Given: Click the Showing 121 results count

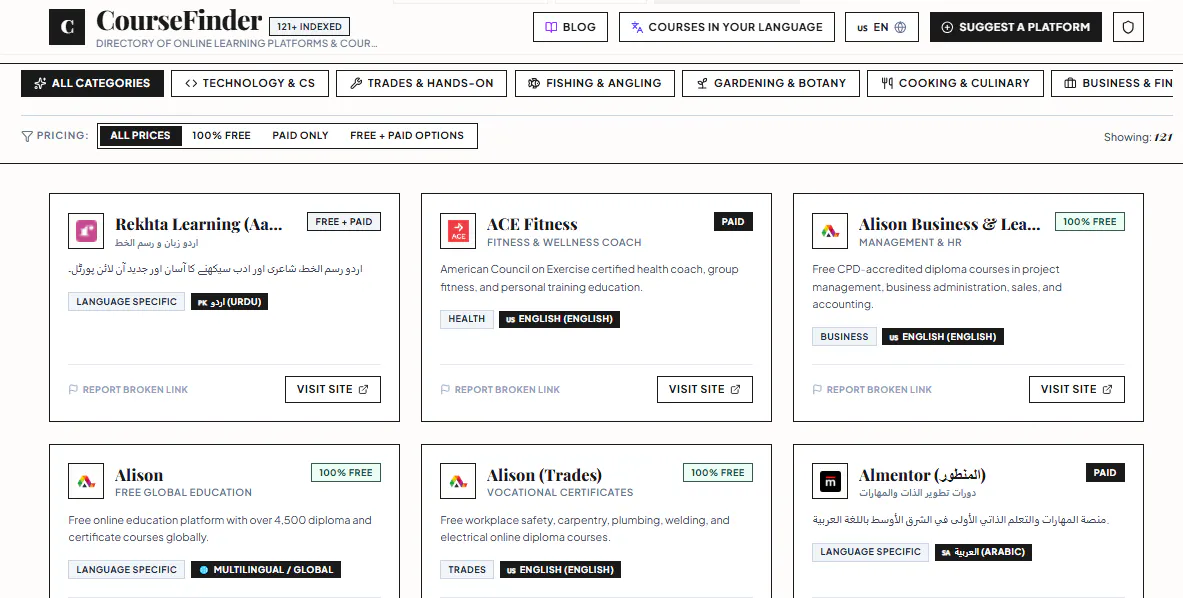Looking at the screenshot, I should pyautogui.click(x=1138, y=137).
